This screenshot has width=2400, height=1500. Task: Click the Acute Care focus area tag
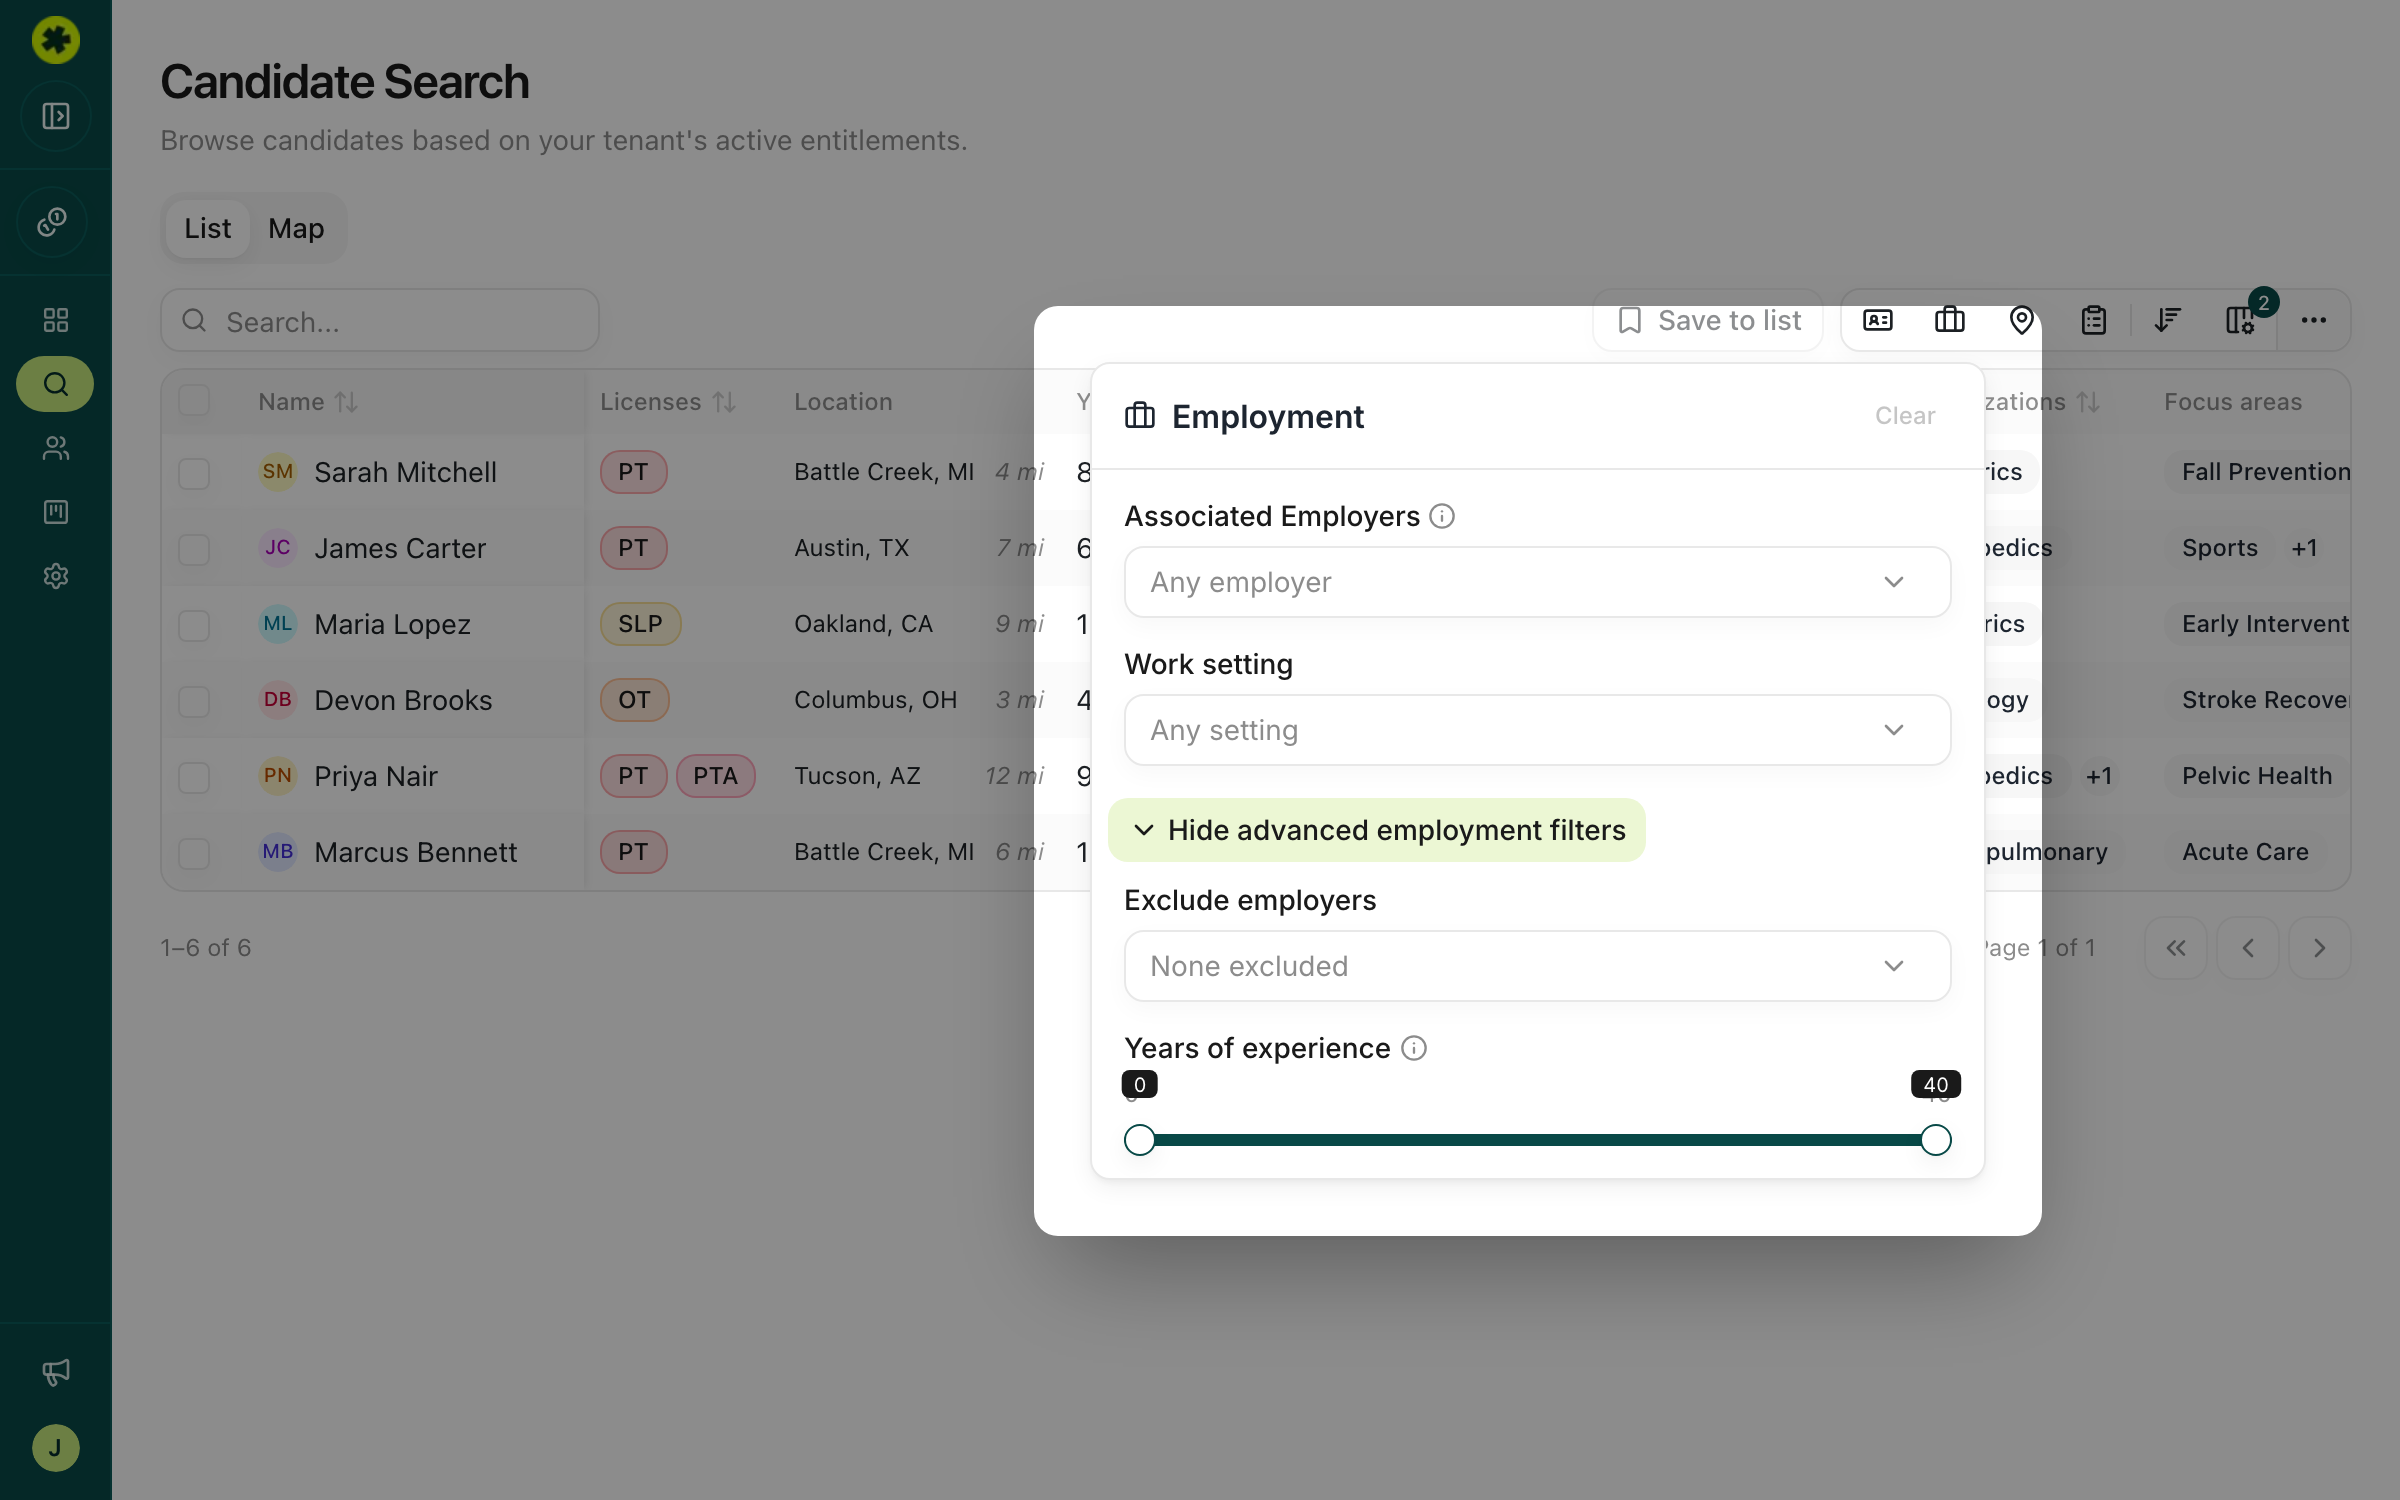click(2245, 852)
